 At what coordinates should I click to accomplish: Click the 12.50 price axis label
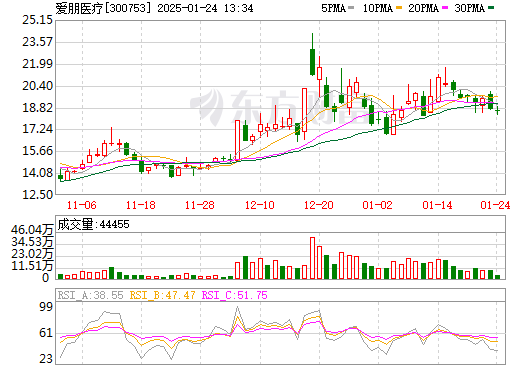coord(37,195)
